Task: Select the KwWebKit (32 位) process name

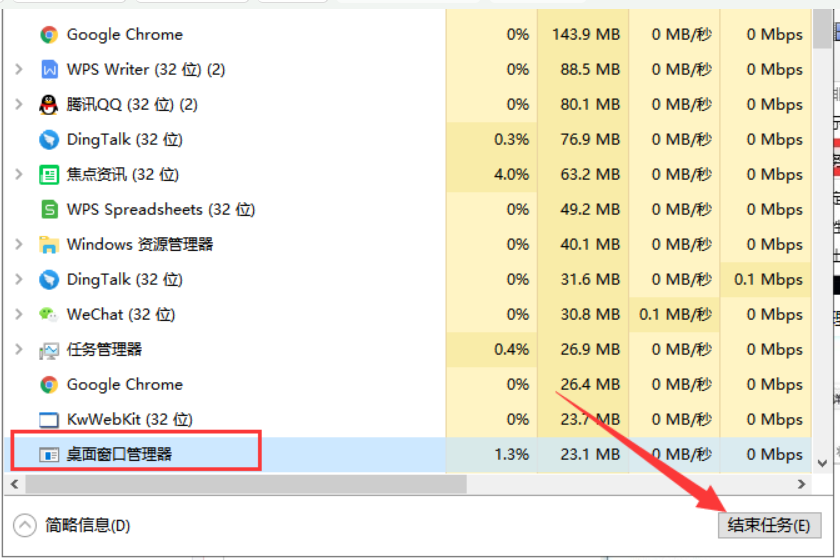Action: tap(130, 420)
